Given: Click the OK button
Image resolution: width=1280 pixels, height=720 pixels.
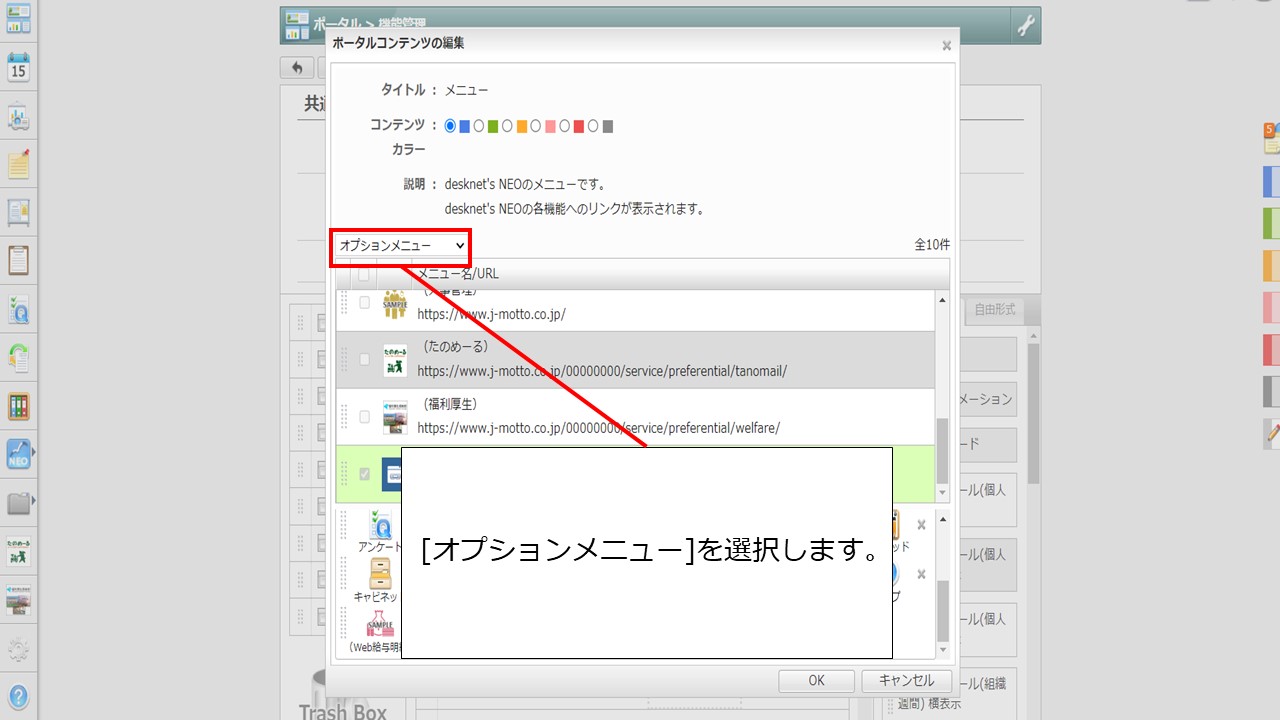Looking at the screenshot, I should (816, 681).
